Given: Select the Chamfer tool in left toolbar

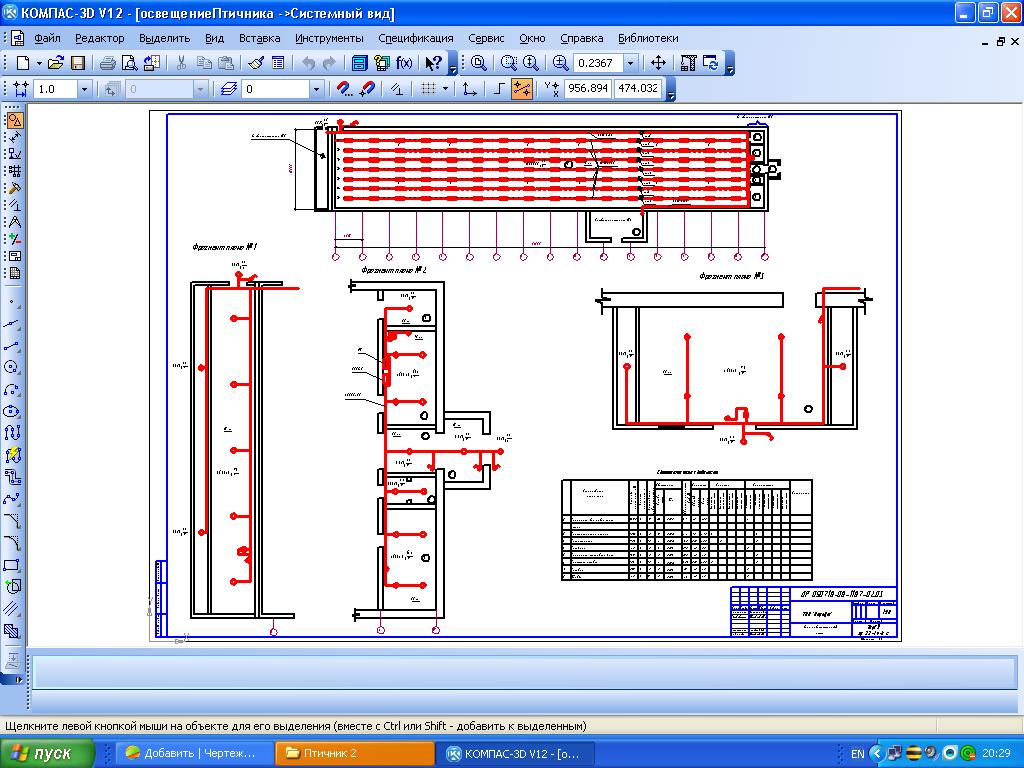Looking at the screenshot, I should click(x=13, y=521).
